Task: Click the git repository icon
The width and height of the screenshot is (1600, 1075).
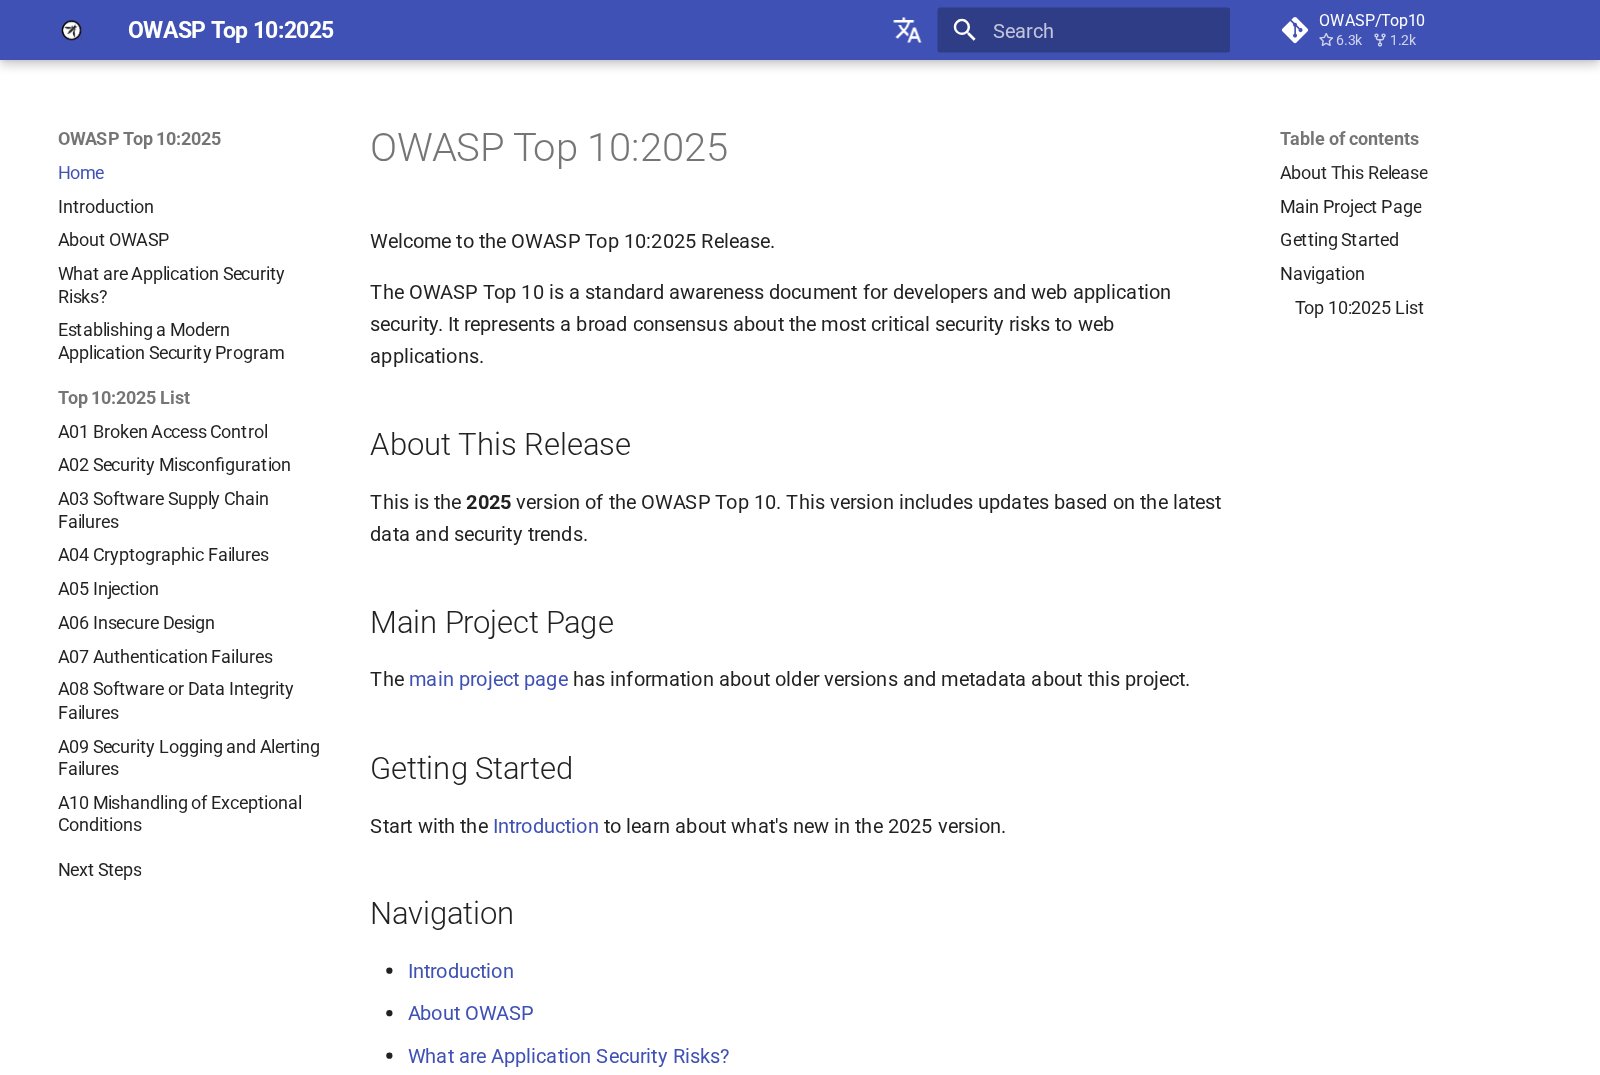Action: click(x=1294, y=30)
